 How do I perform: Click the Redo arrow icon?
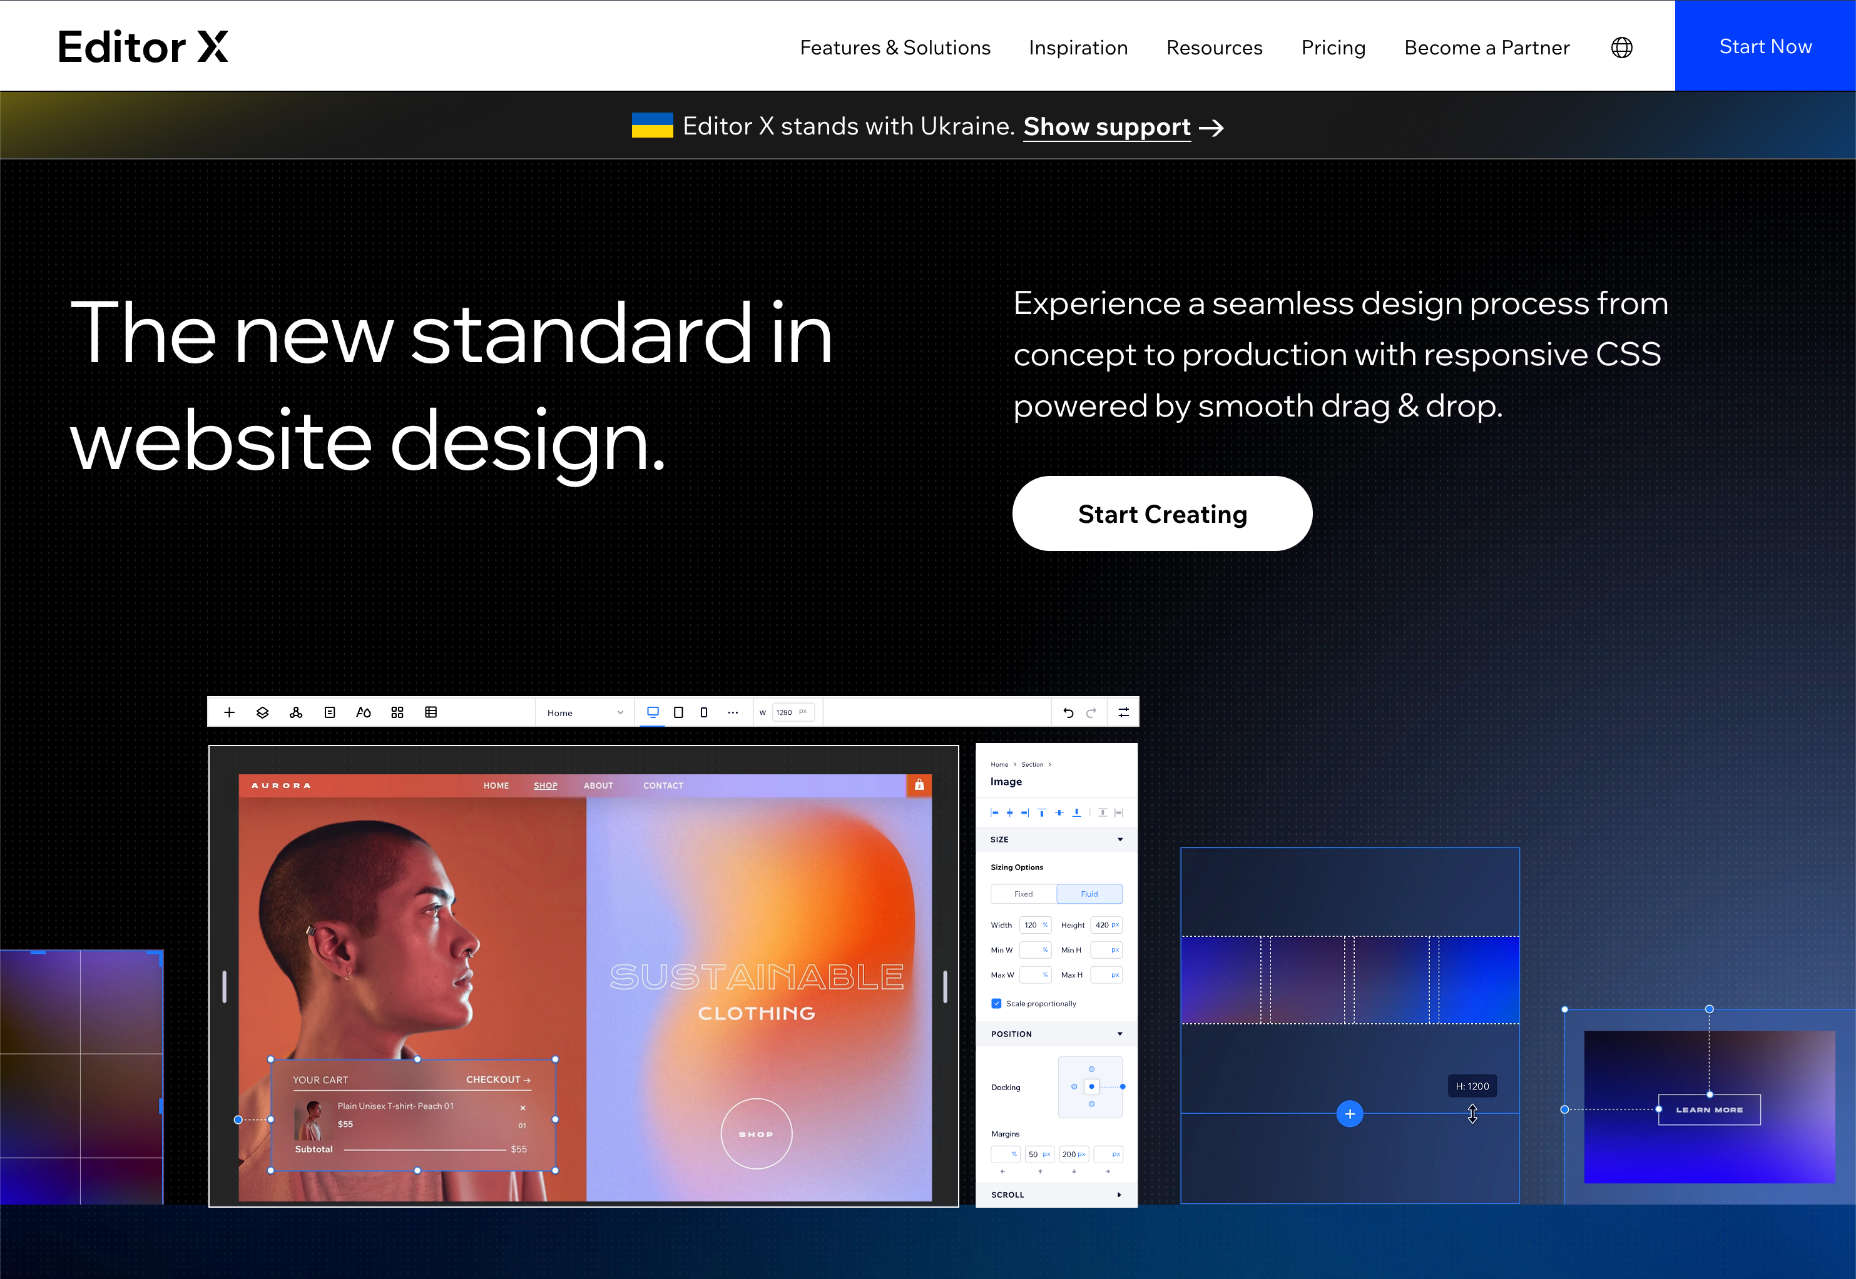point(1091,713)
